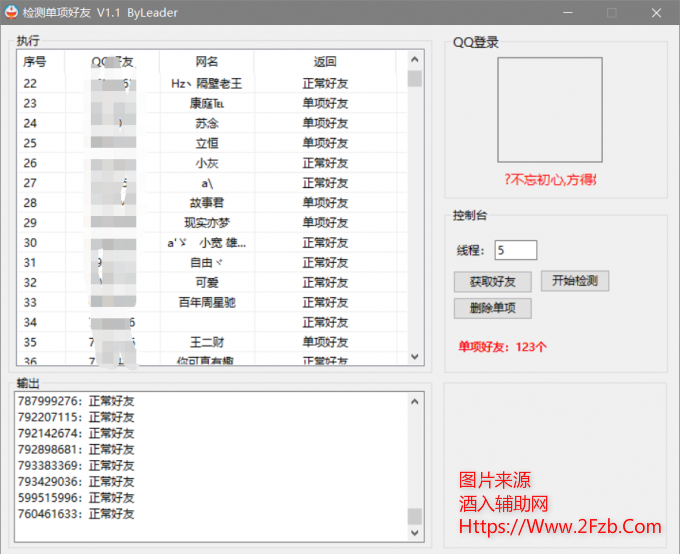Focus the 线程 thread count input
The width and height of the screenshot is (680, 554).
pyautogui.click(x=516, y=250)
